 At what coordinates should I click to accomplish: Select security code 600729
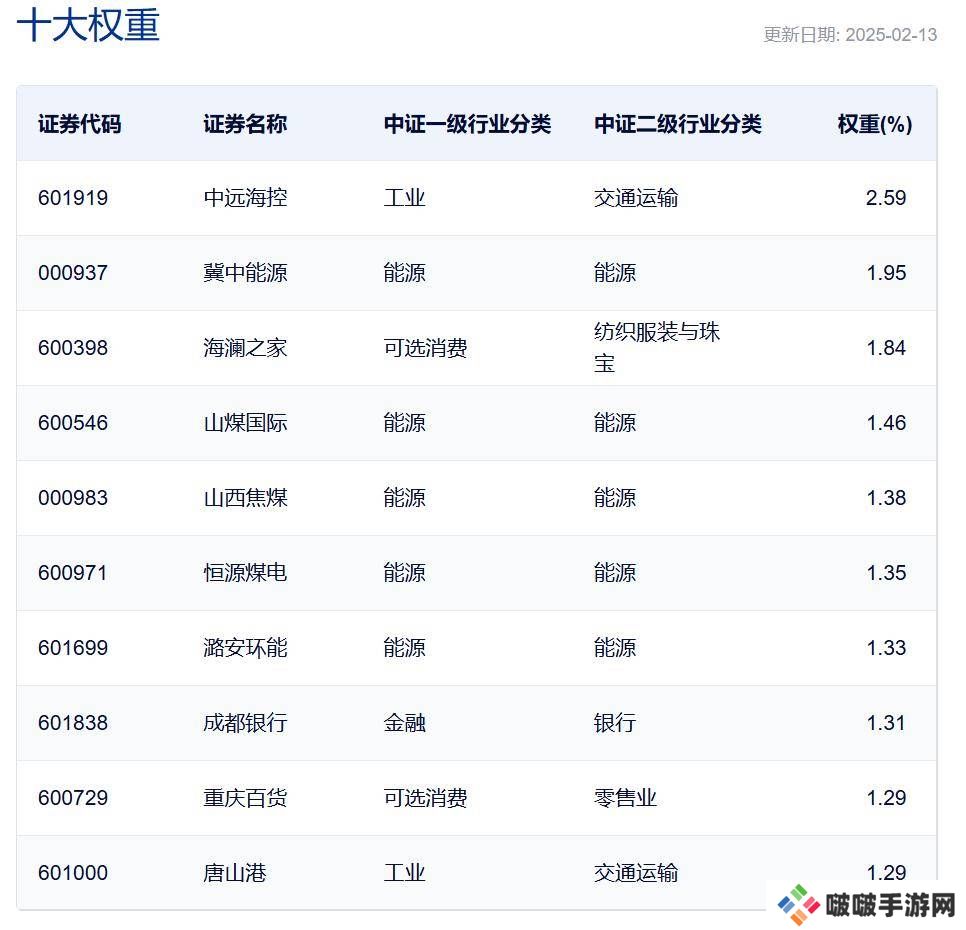click(x=73, y=799)
